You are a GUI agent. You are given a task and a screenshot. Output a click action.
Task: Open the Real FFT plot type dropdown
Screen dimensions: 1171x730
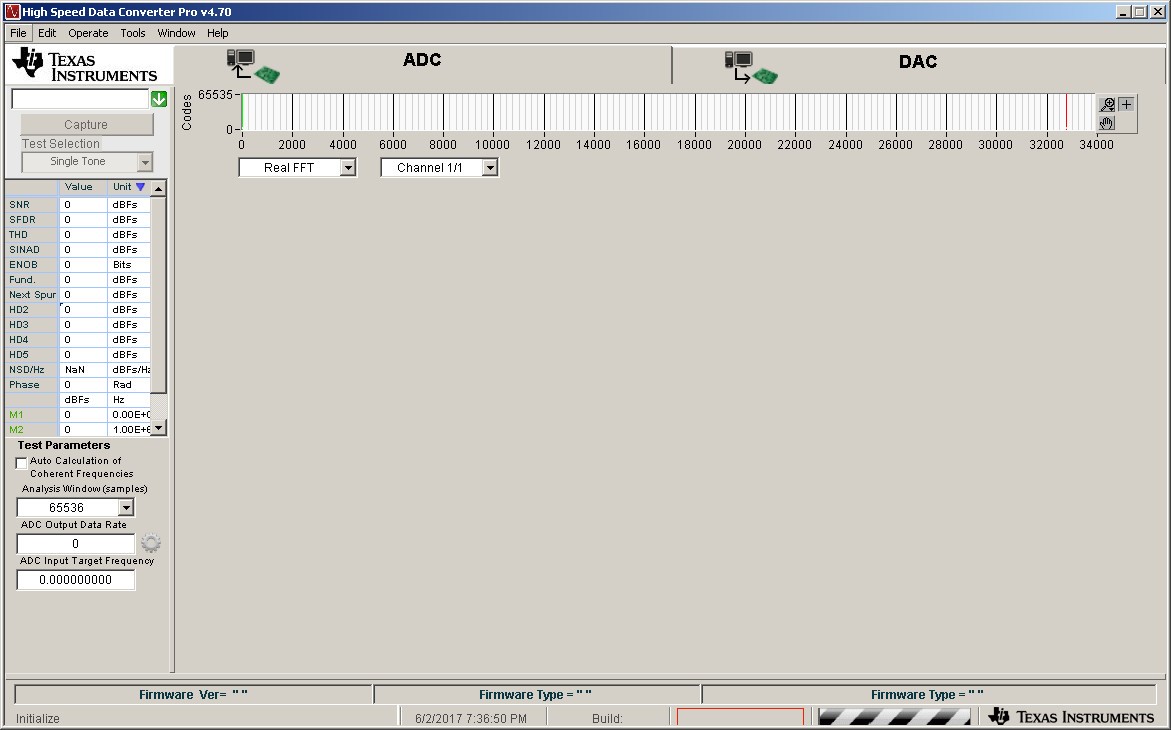(x=348, y=167)
